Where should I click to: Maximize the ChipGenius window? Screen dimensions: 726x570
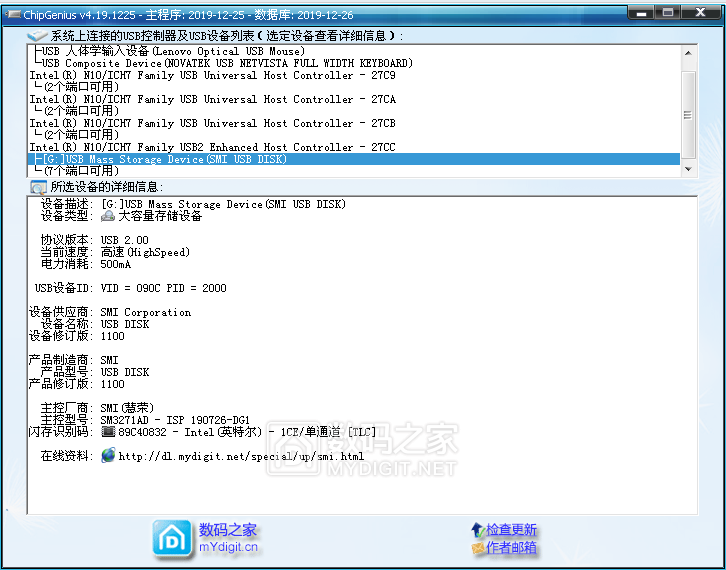click(668, 13)
